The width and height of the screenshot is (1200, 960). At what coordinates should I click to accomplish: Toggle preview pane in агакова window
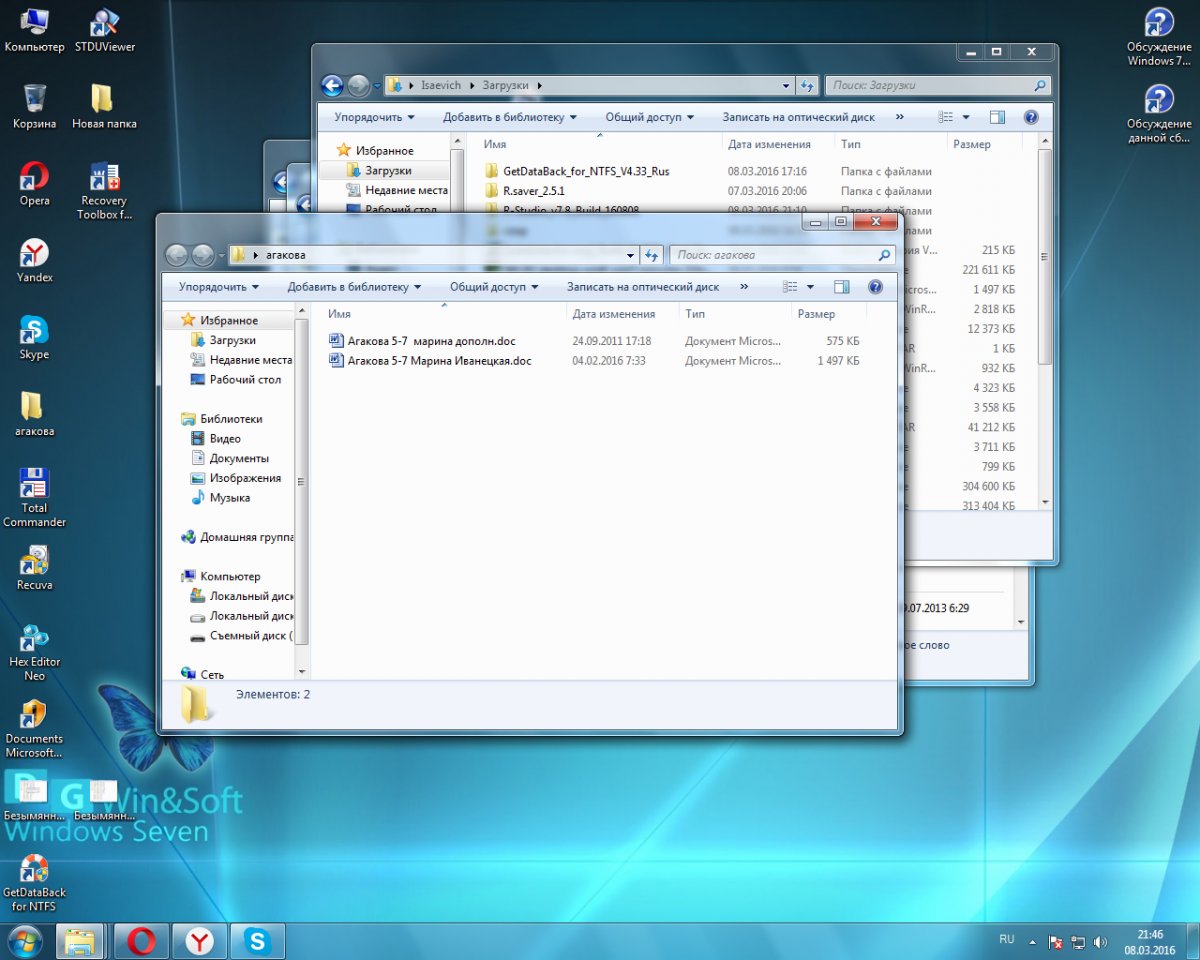[841, 287]
